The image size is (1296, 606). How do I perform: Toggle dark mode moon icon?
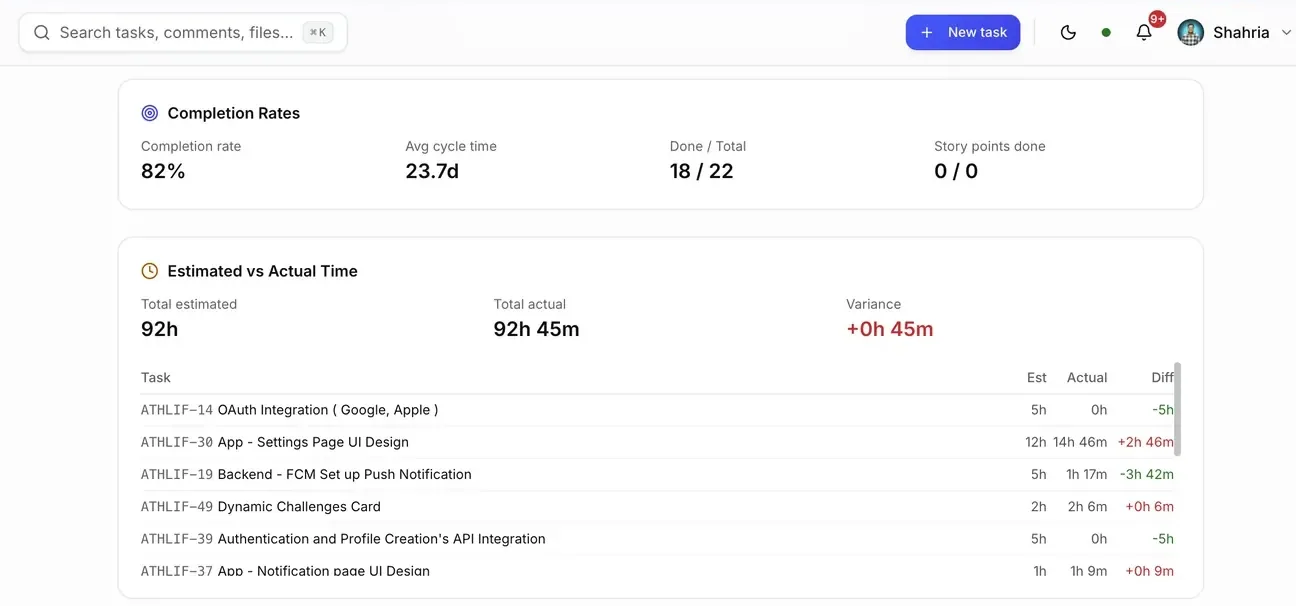1068,32
